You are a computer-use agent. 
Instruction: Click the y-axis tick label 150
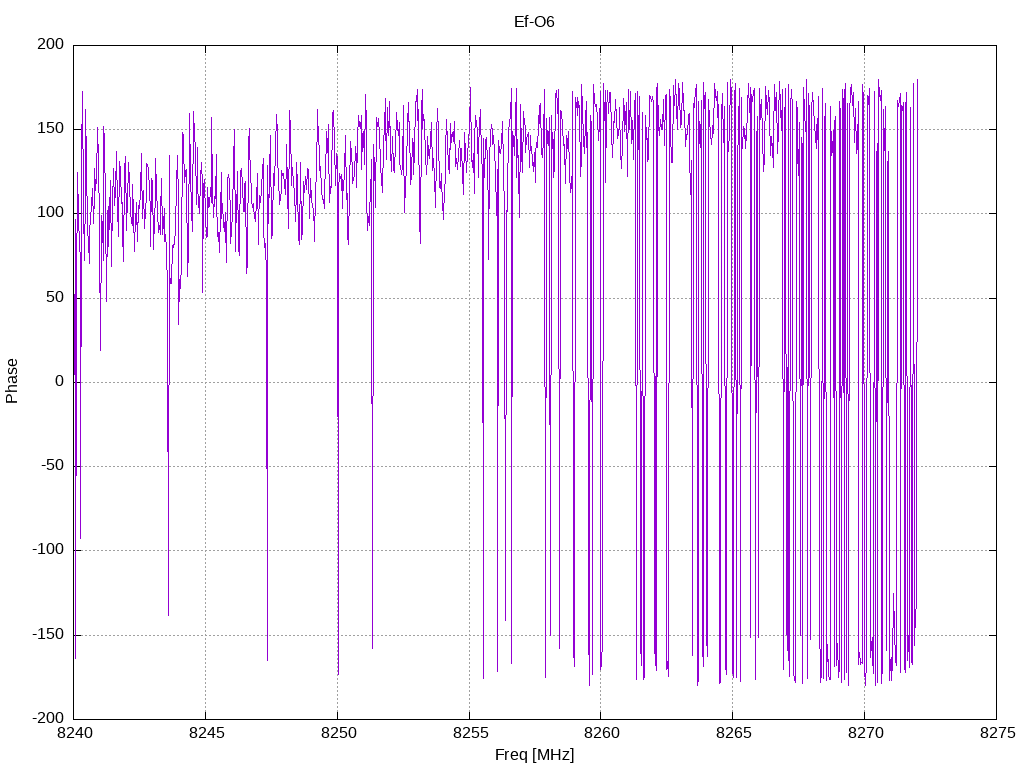(51, 129)
